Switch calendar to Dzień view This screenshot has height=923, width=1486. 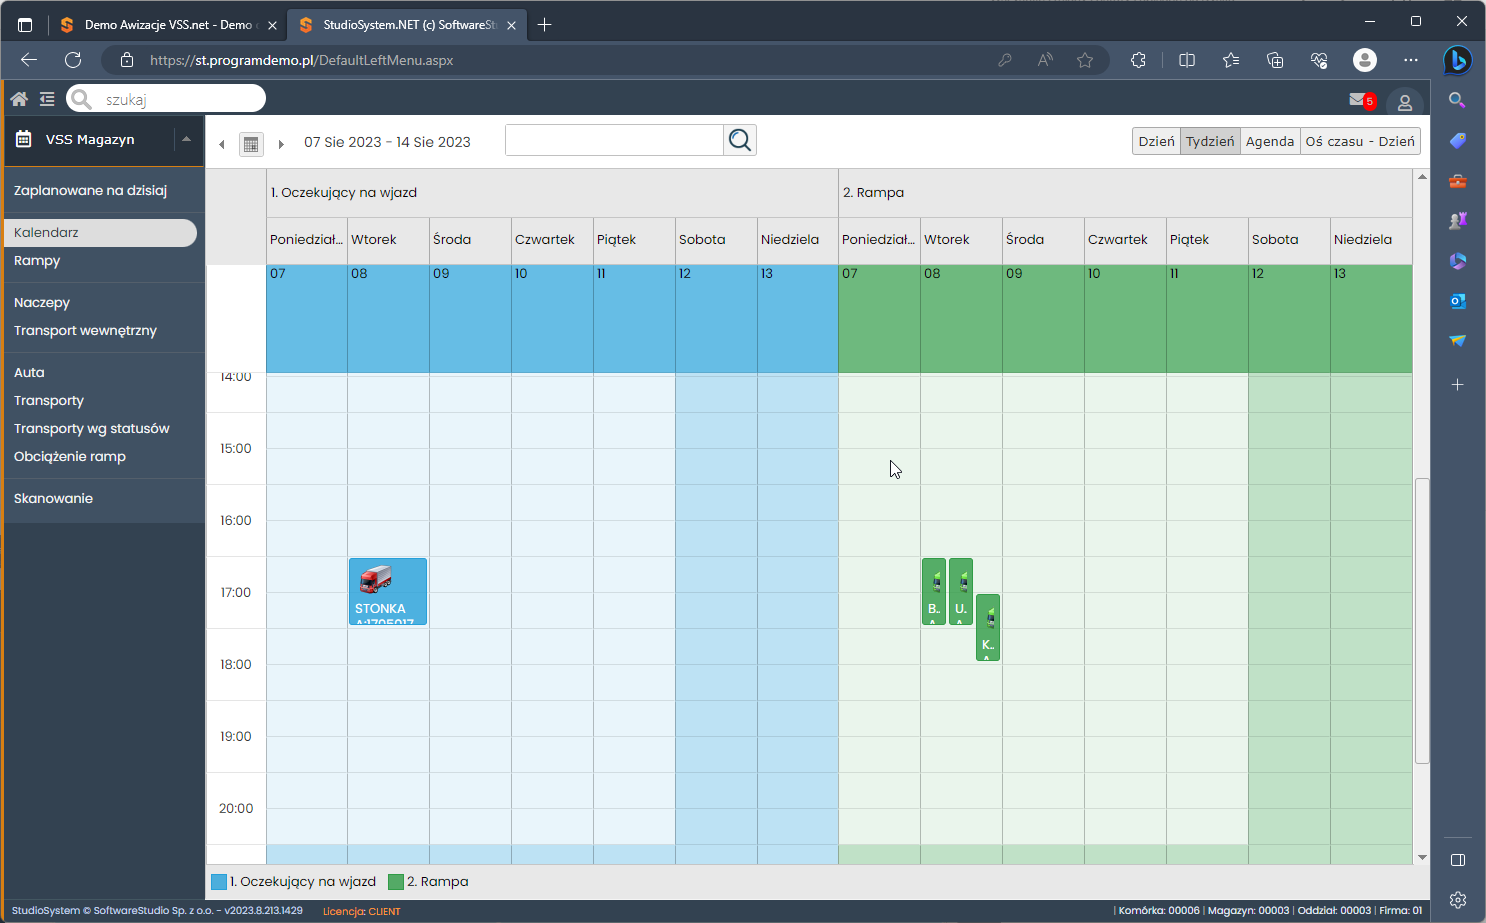click(x=1156, y=142)
